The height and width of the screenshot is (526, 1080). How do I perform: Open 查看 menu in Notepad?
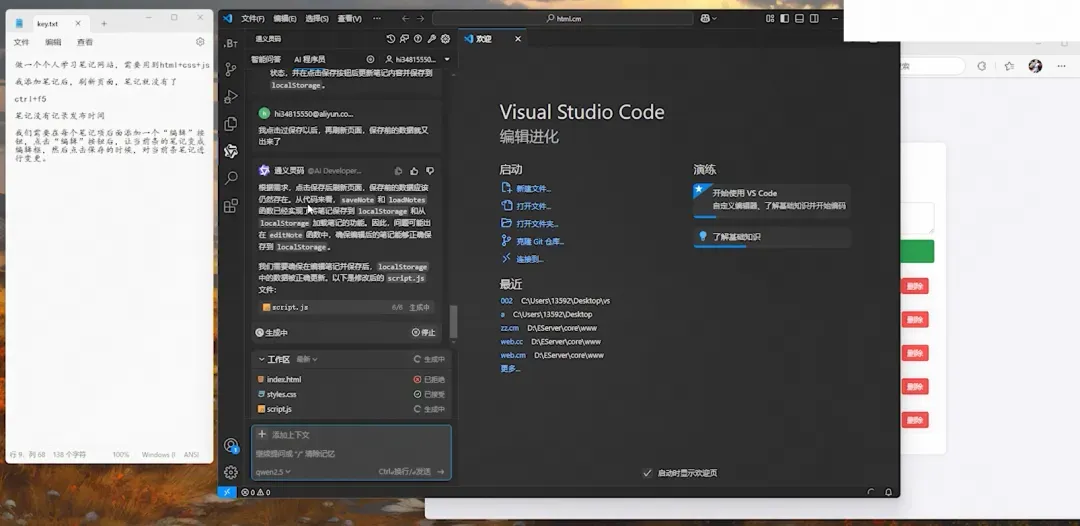85,42
